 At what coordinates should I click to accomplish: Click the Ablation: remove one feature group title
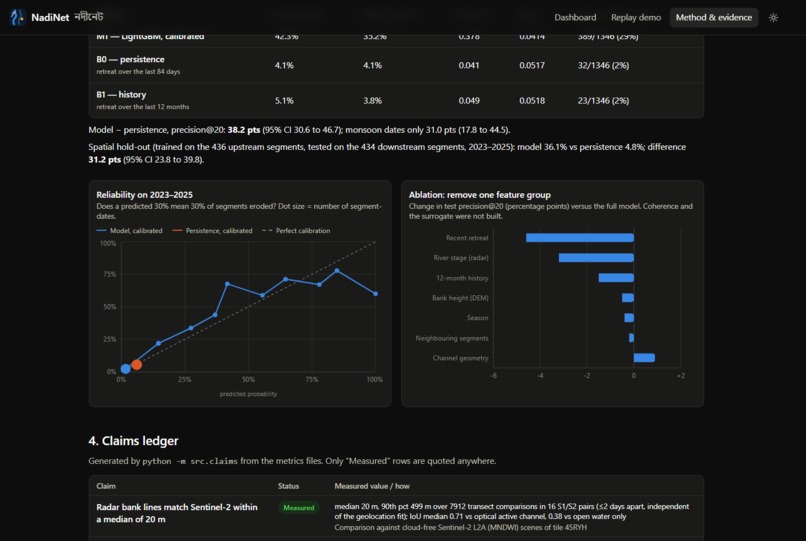pyautogui.click(x=480, y=195)
